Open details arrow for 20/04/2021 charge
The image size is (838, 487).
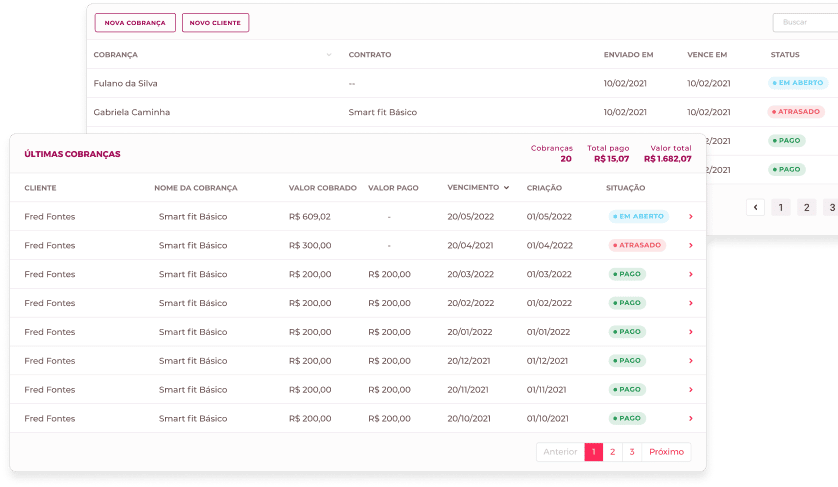[x=690, y=245]
